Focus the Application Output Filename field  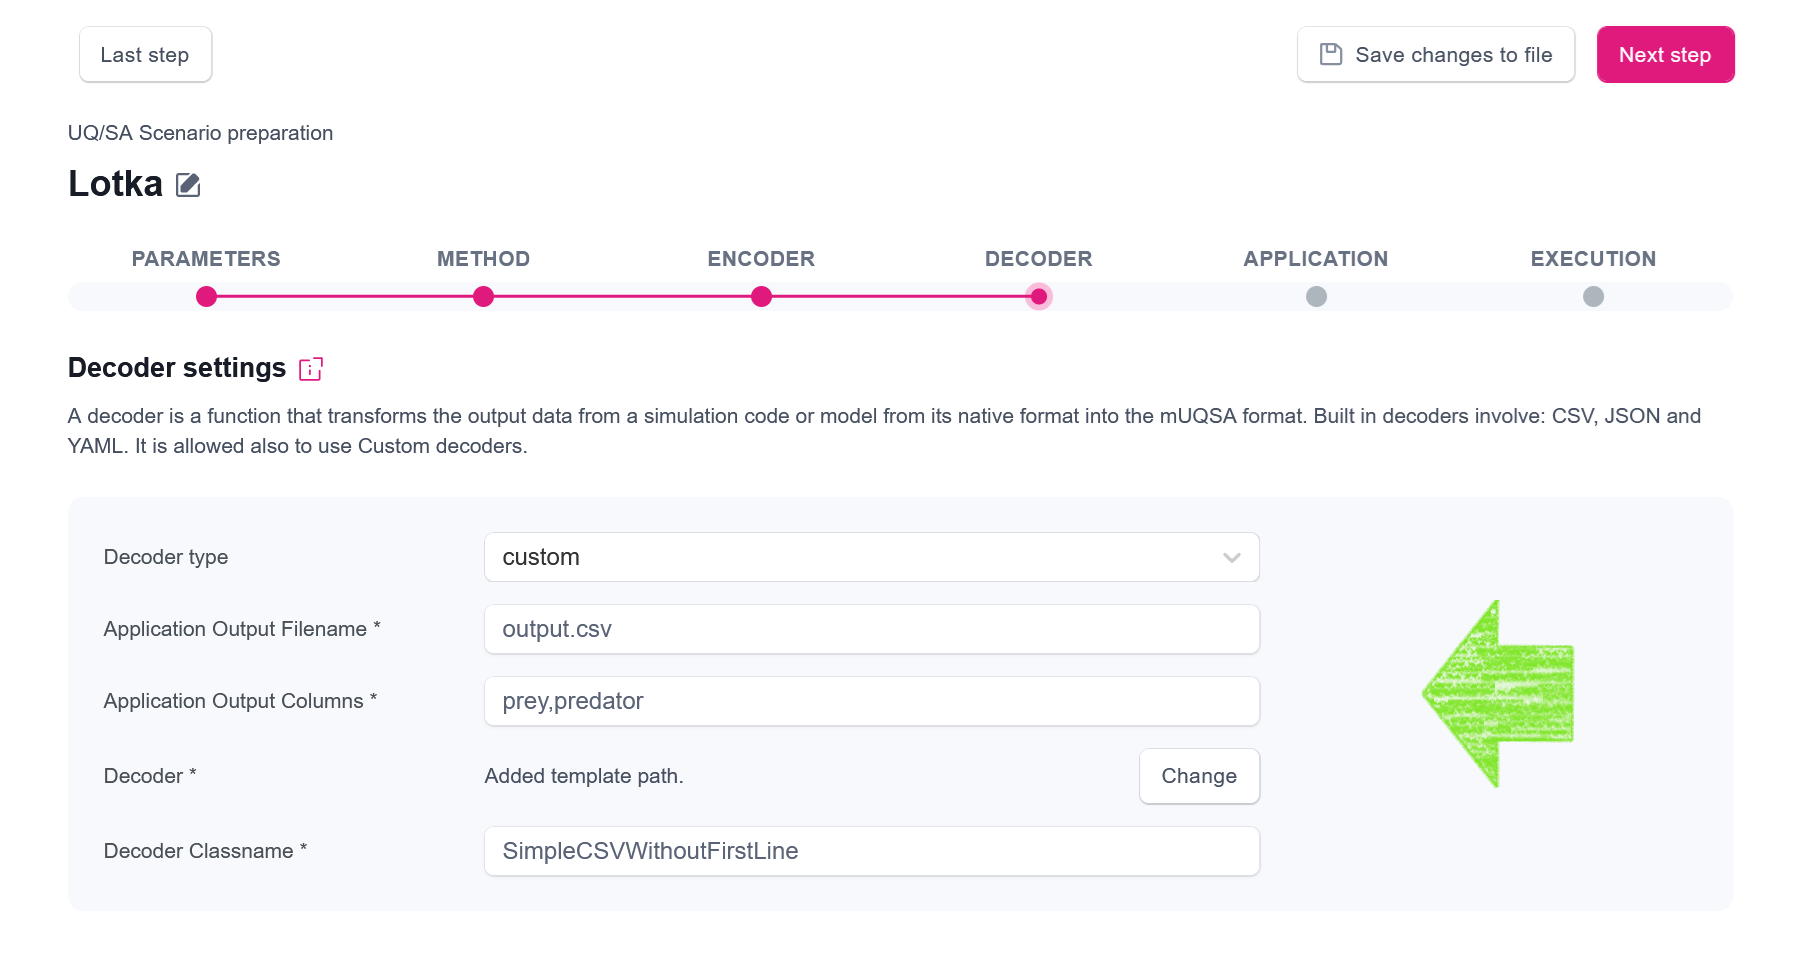click(x=871, y=629)
